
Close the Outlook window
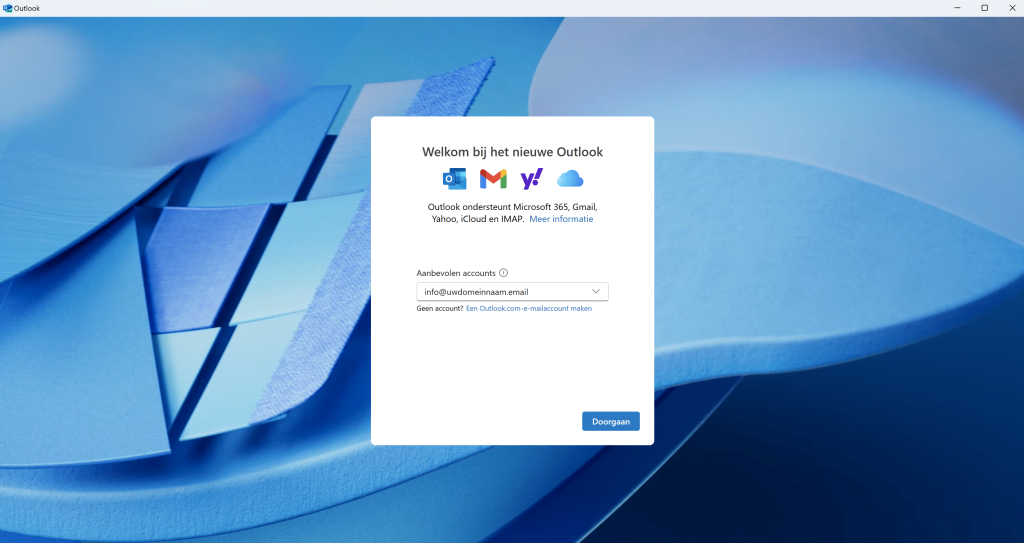[1012, 8]
